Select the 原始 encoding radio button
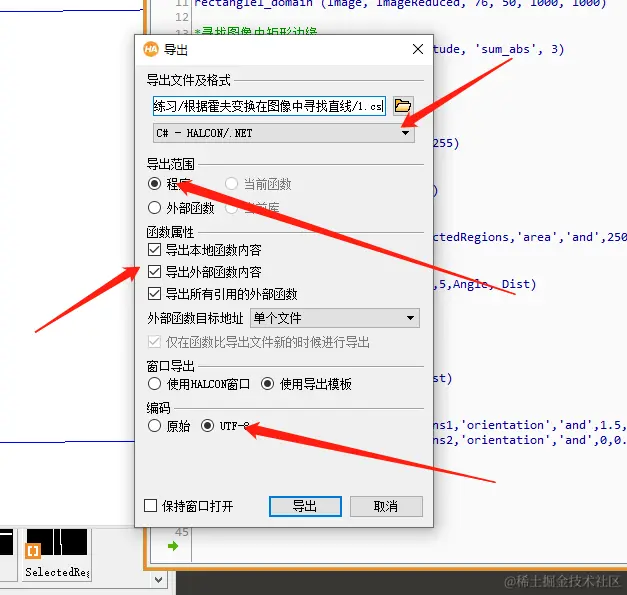This screenshot has height=595, width=627. 154,426
